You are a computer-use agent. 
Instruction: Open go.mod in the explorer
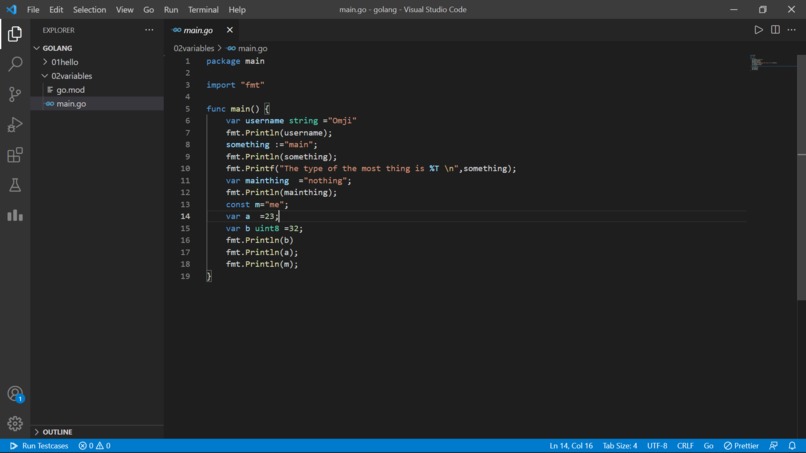tap(97, 89)
